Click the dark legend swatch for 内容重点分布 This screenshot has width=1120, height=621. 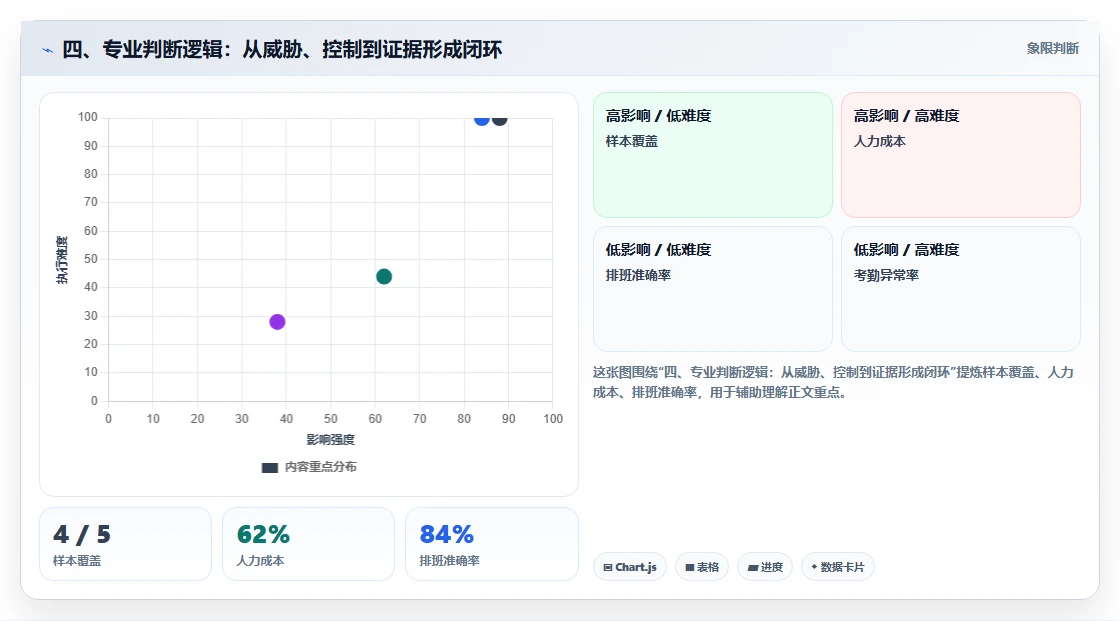point(269,468)
